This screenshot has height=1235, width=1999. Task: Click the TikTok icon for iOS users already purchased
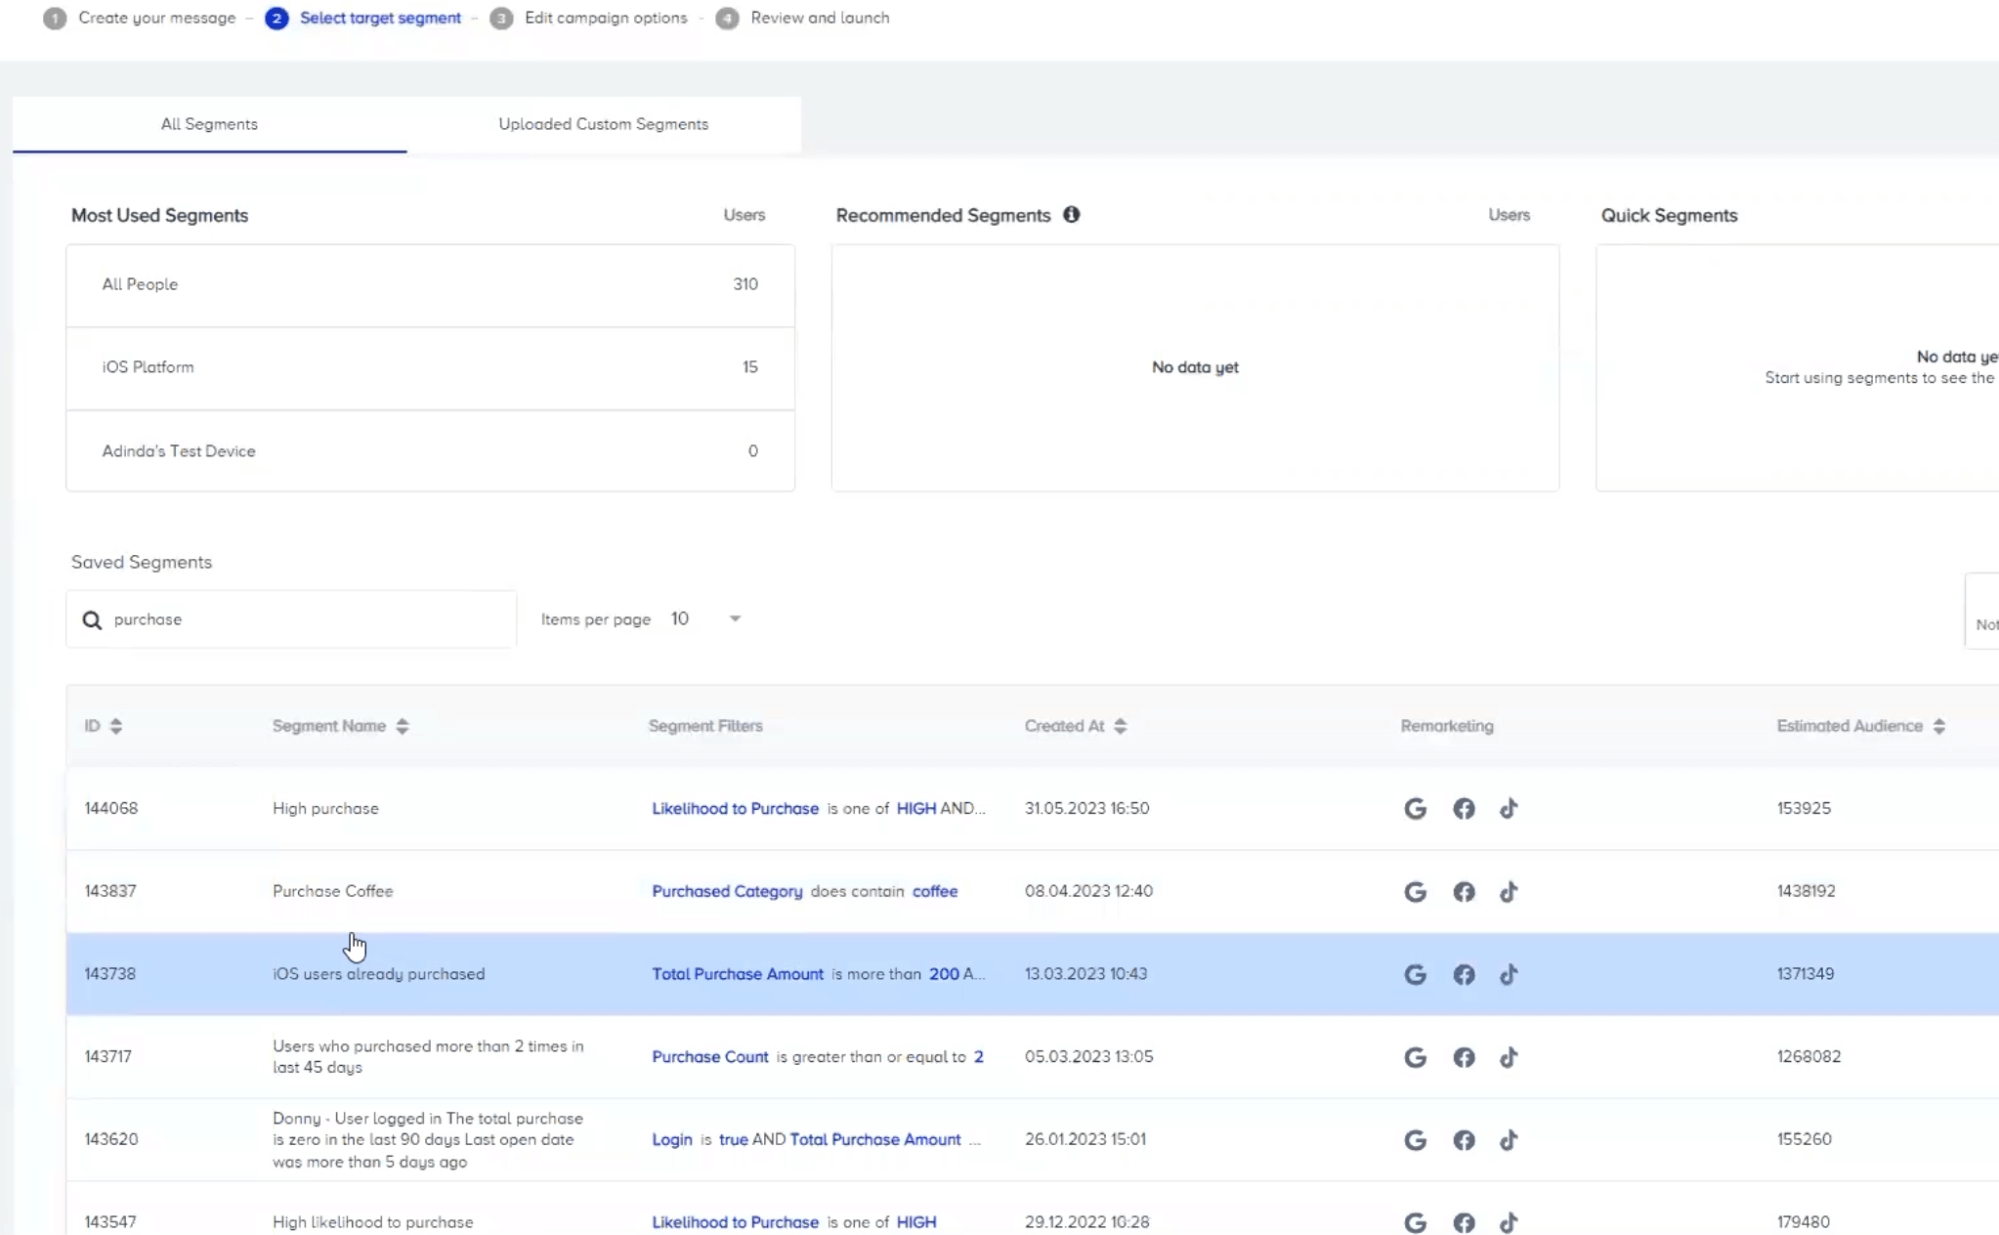click(x=1510, y=974)
